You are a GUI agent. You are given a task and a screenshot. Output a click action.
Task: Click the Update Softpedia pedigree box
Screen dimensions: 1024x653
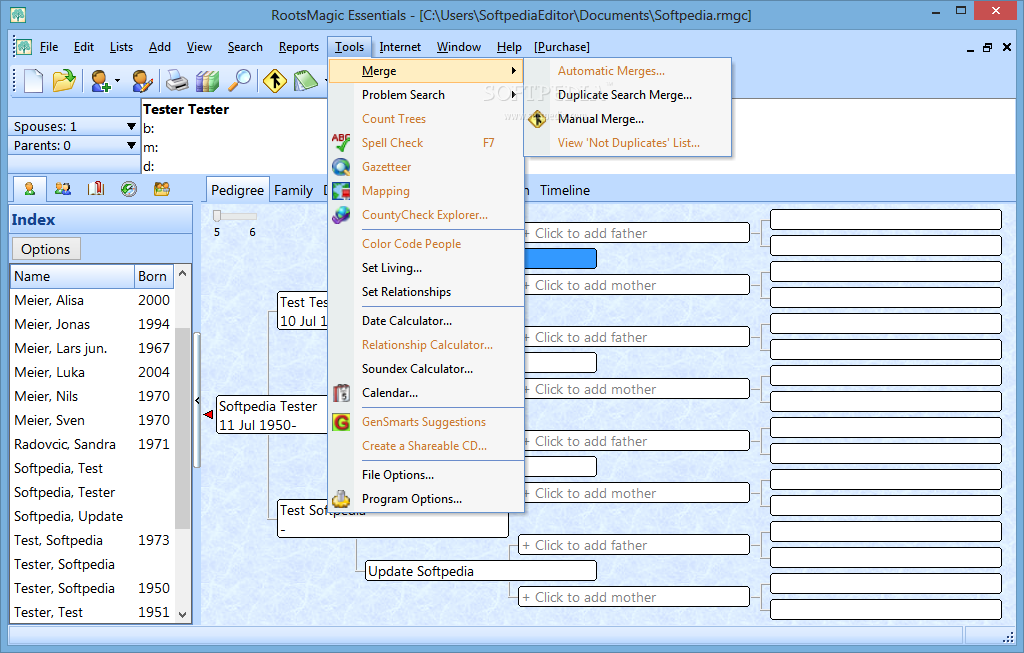[481, 571]
